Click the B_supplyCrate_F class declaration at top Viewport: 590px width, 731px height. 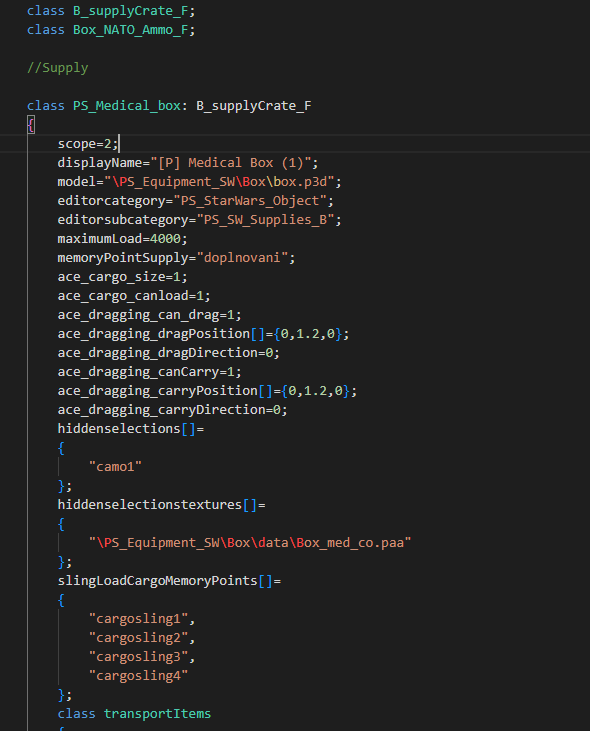[x=111, y=10]
